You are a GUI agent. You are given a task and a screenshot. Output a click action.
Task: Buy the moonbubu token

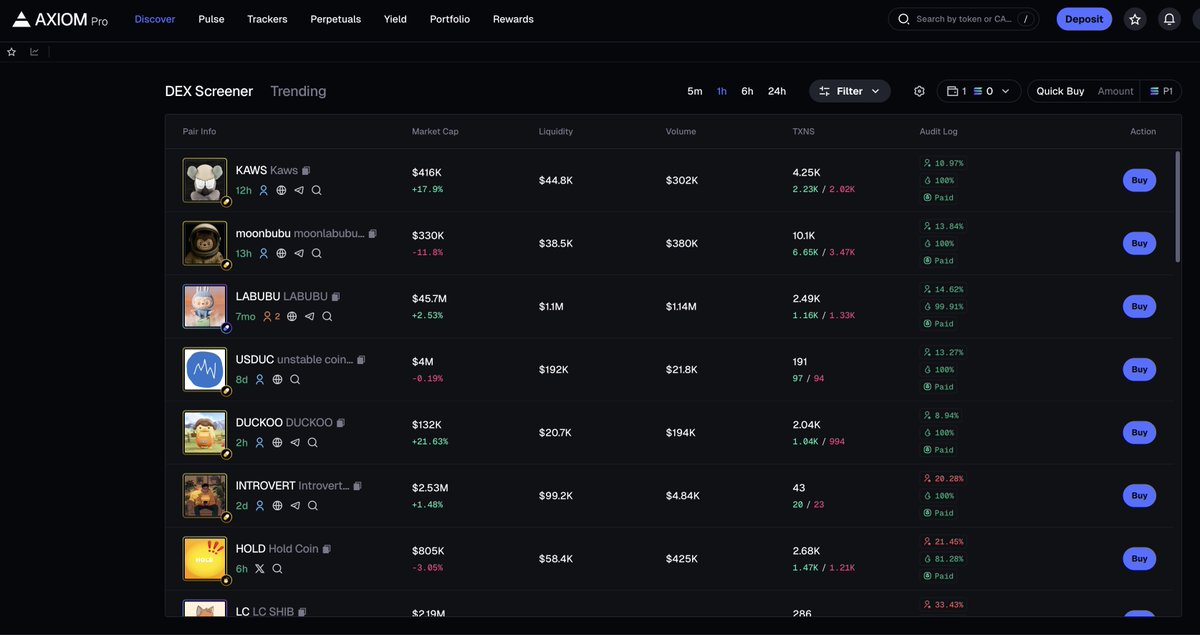pos(1139,243)
